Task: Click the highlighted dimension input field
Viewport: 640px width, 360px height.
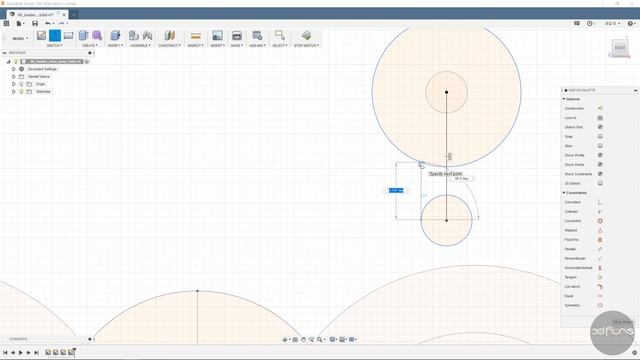Action: click(x=396, y=191)
